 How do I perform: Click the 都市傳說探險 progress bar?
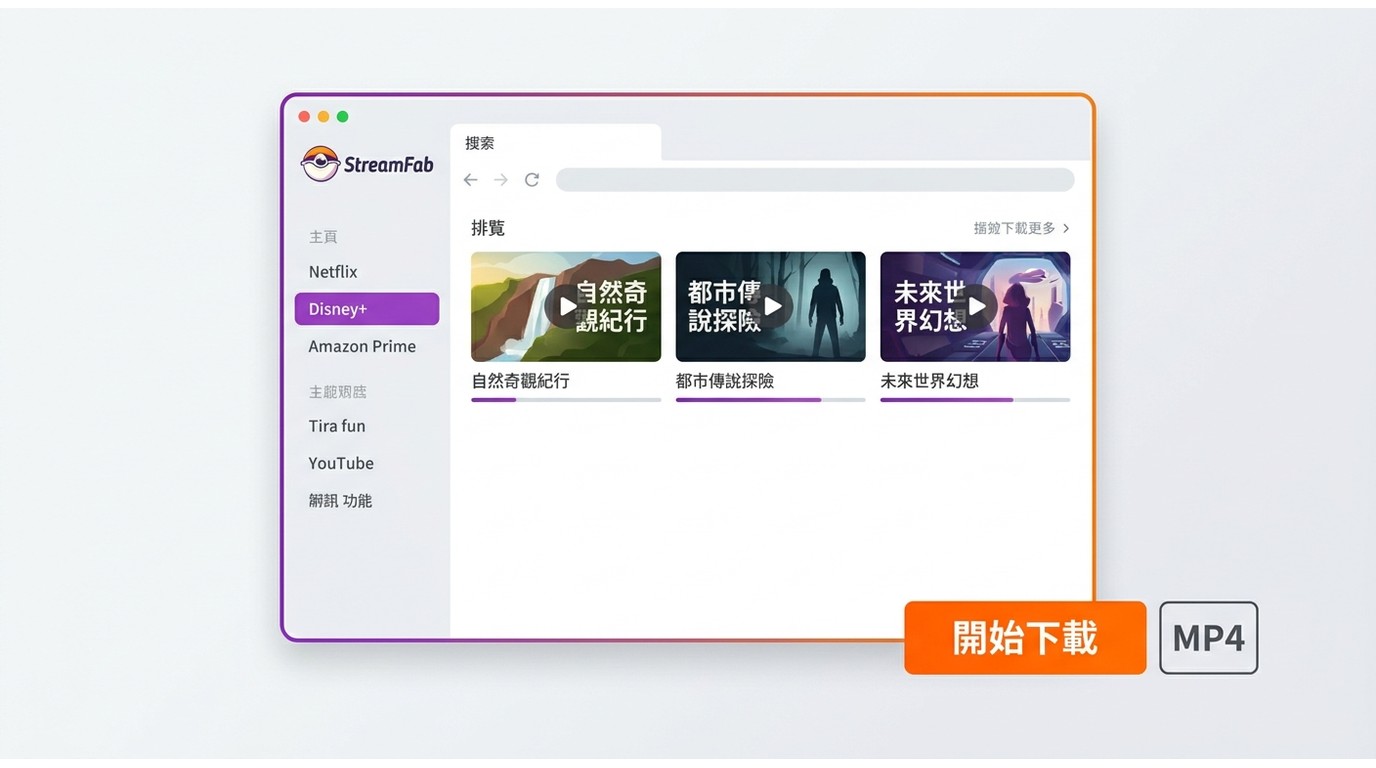tap(771, 400)
